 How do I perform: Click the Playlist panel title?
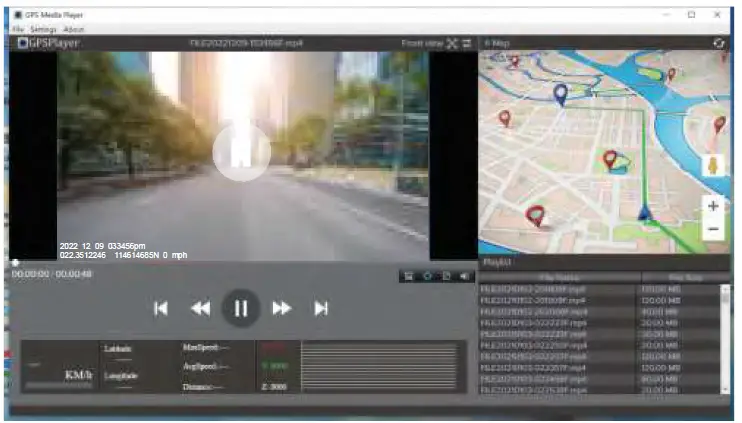tap(496, 262)
